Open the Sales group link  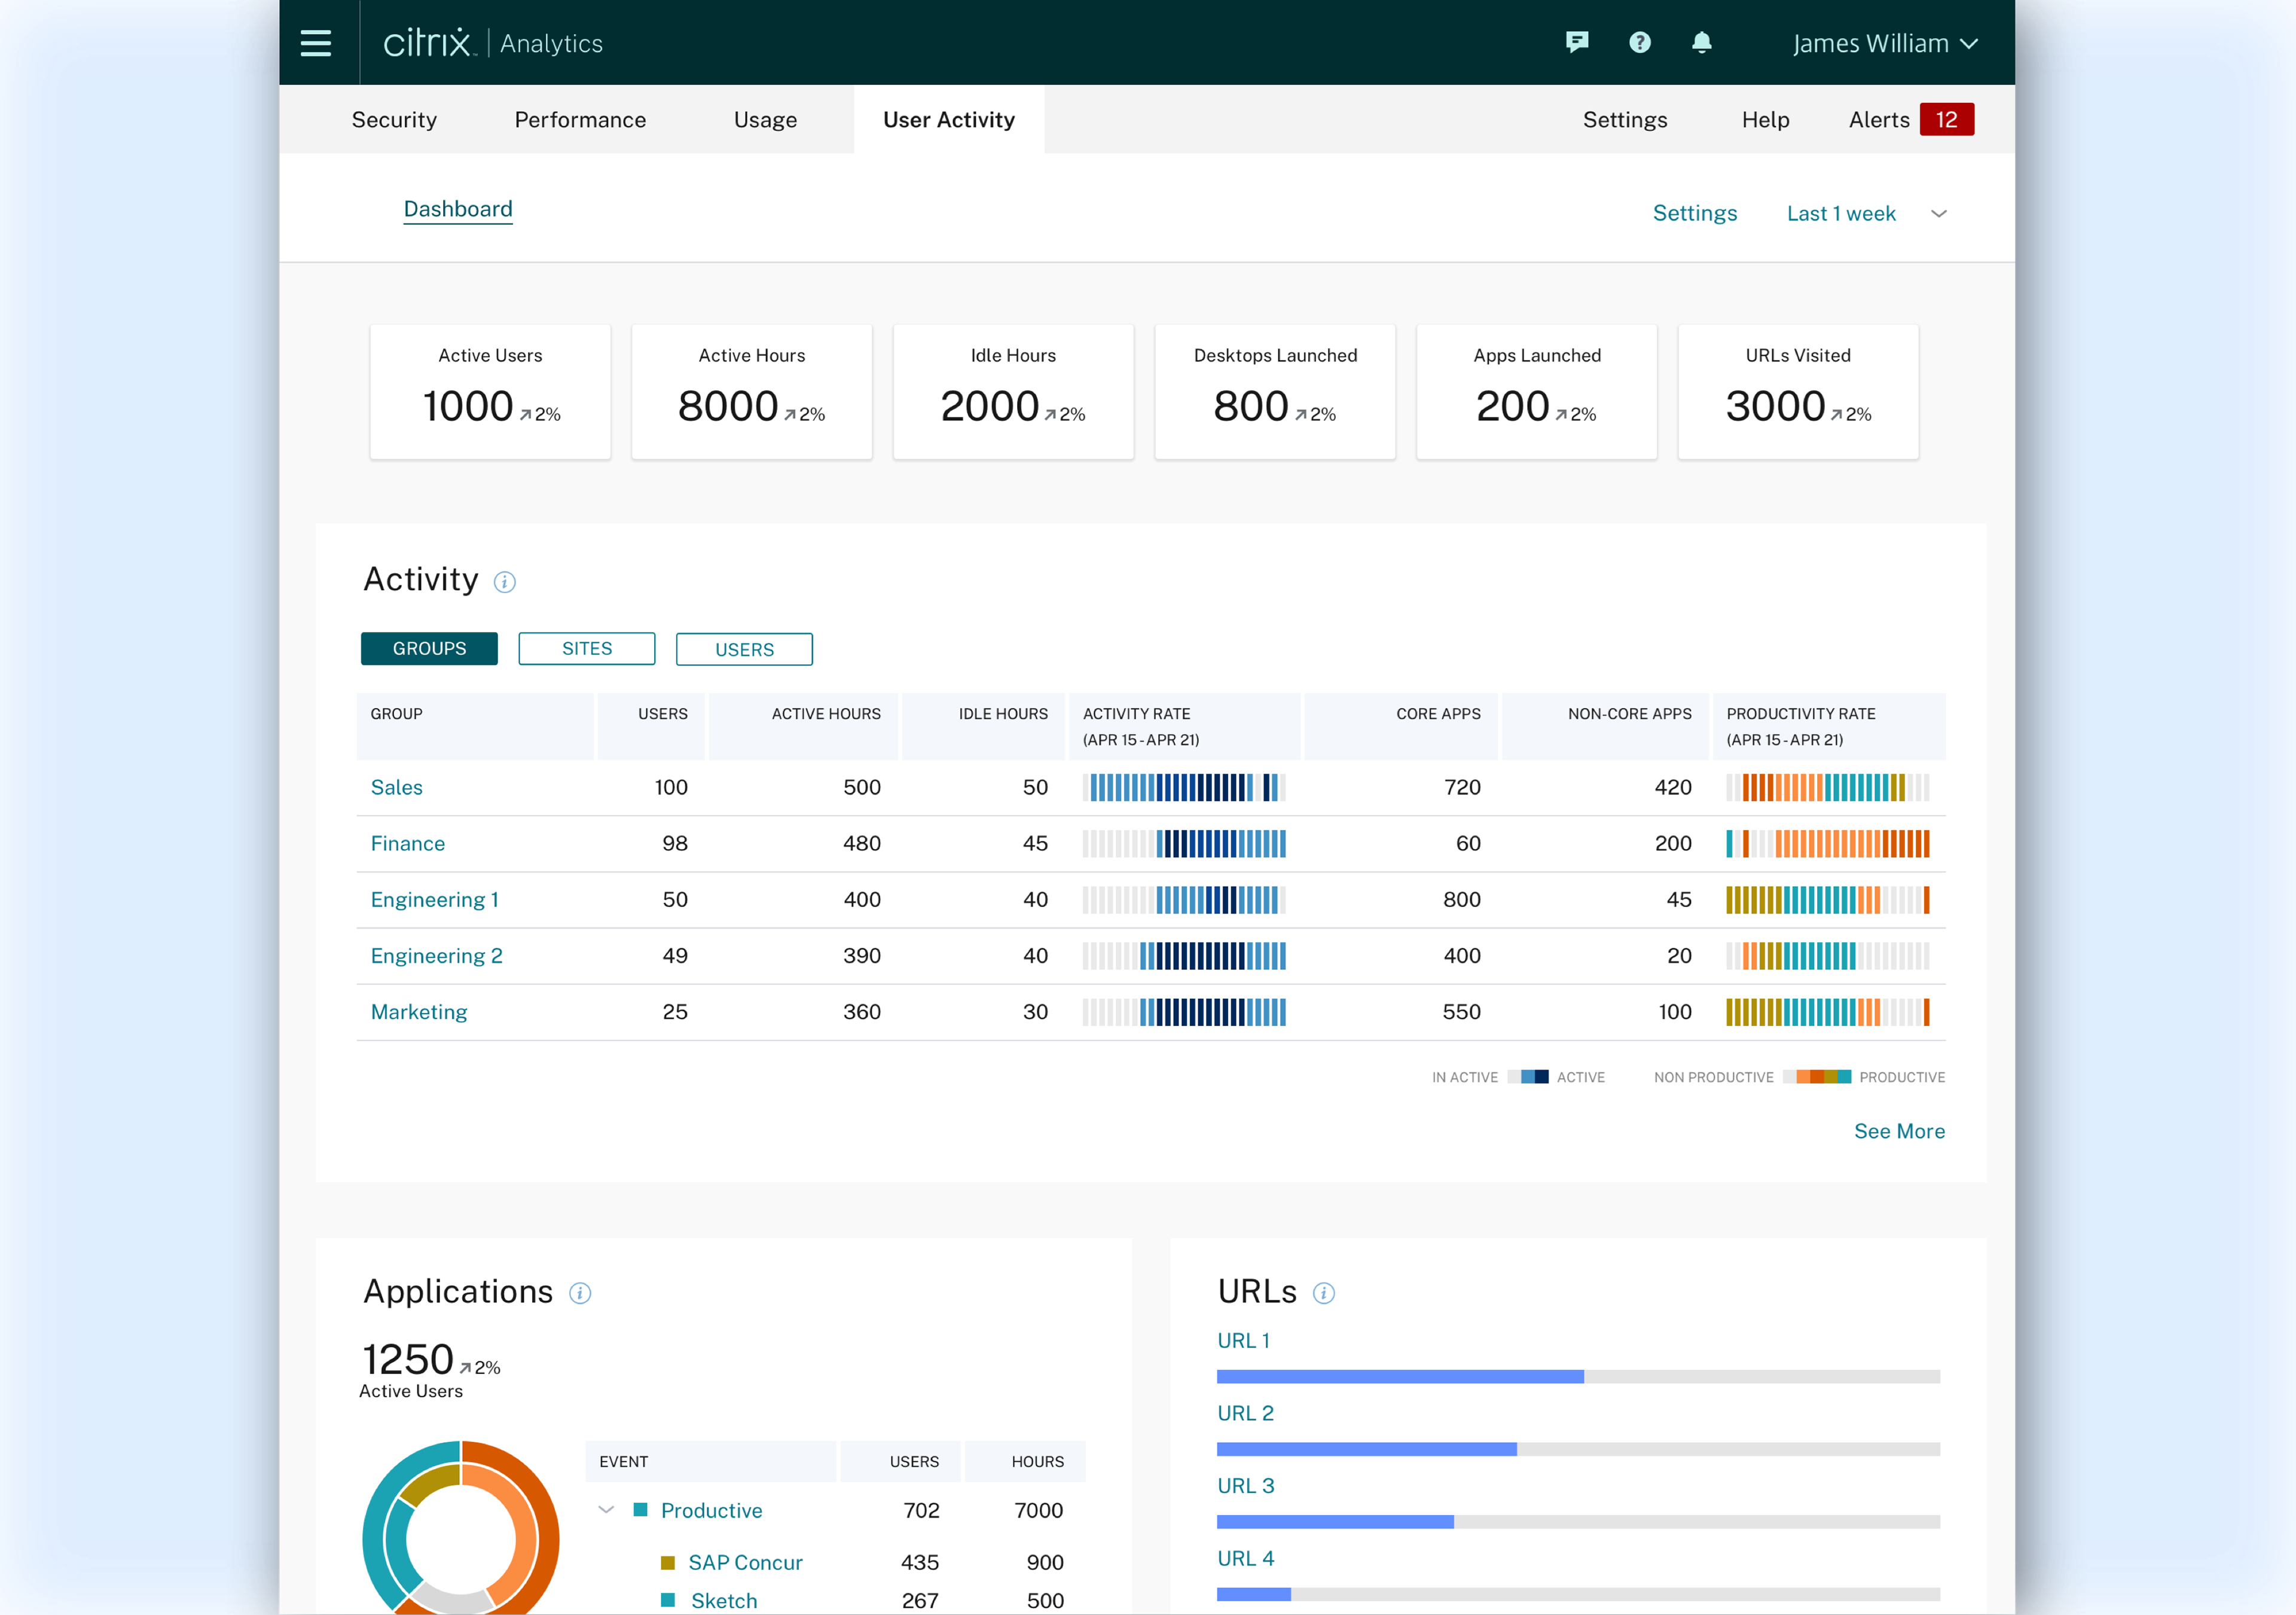pyautogui.click(x=397, y=787)
